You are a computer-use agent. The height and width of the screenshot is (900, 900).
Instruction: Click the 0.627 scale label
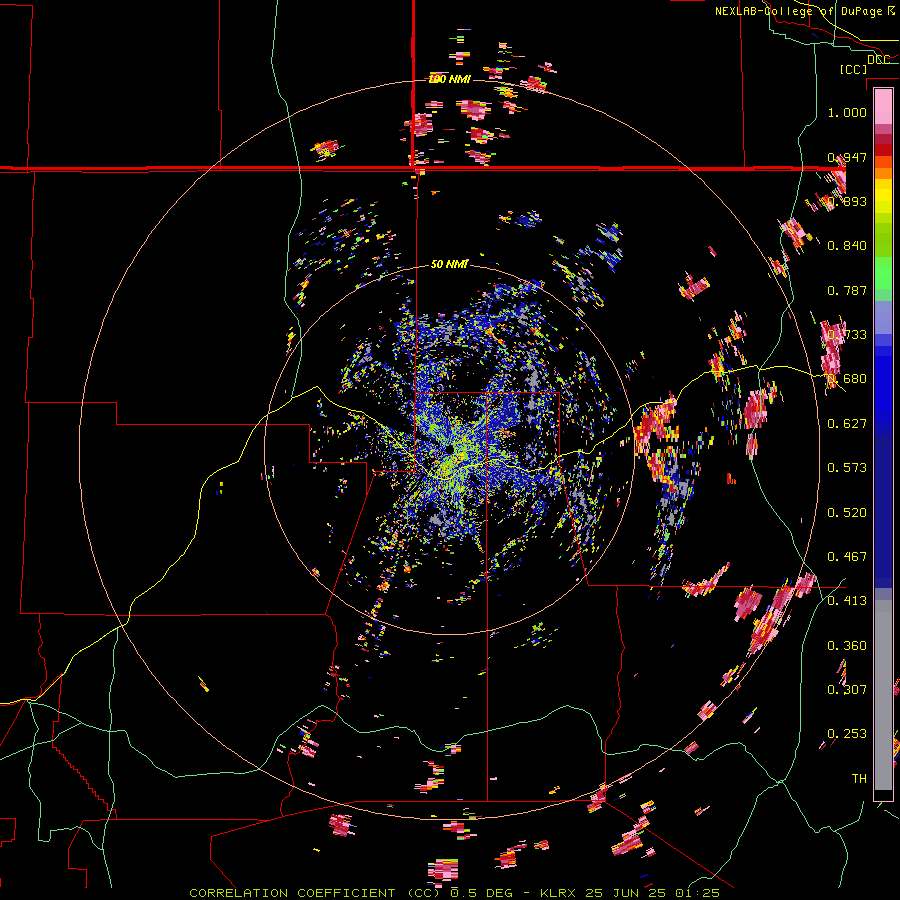(847, 424)
